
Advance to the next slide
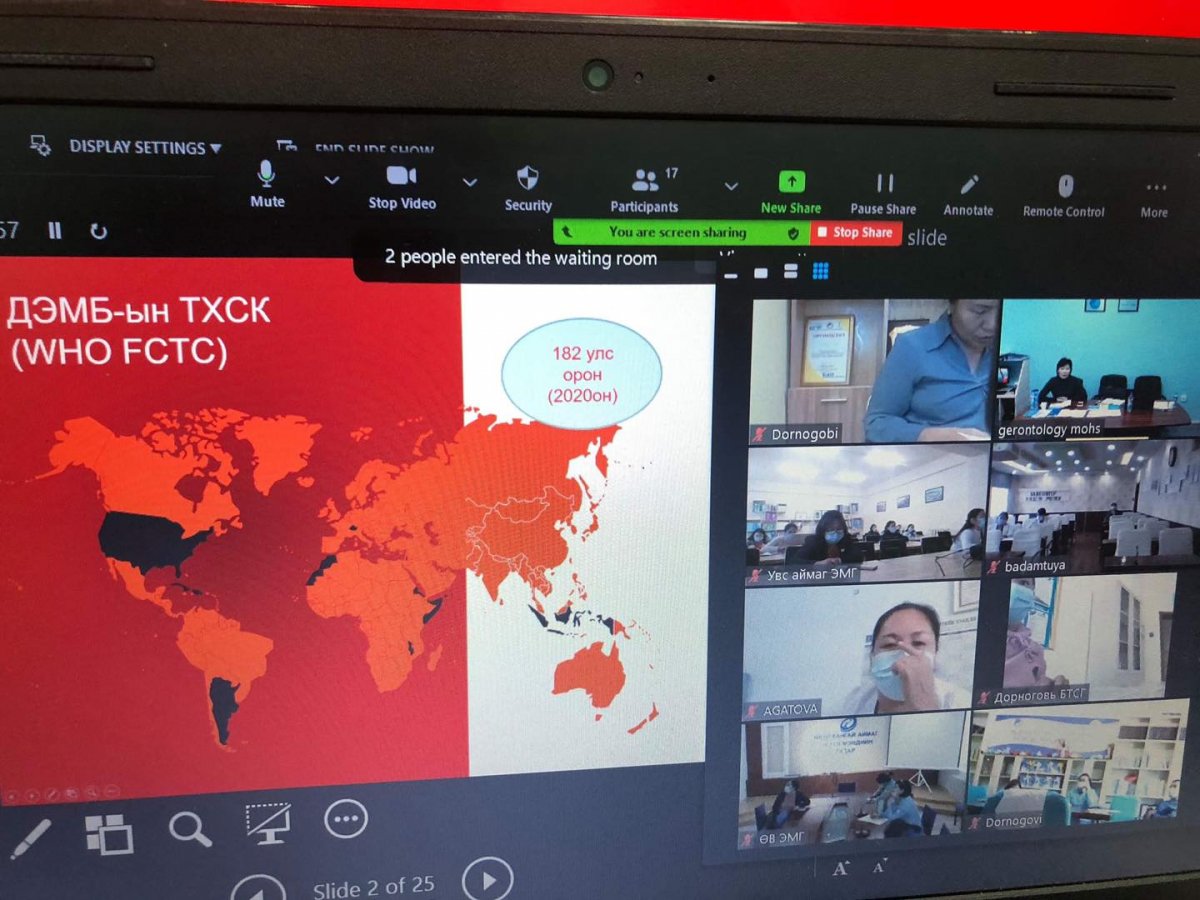(x=488, y=880)
